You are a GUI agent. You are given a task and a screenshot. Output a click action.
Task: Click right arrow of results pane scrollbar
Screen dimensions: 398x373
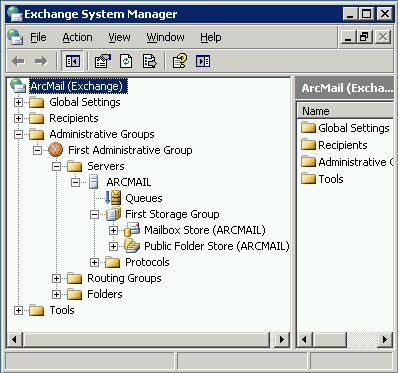point(385,340)
